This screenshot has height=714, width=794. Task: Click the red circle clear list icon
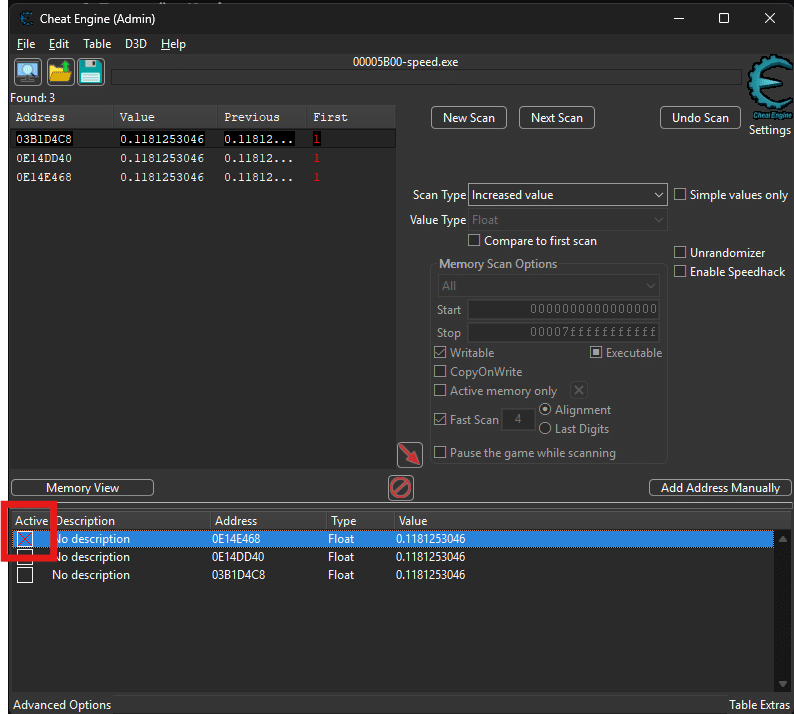[x=401, y=488]
